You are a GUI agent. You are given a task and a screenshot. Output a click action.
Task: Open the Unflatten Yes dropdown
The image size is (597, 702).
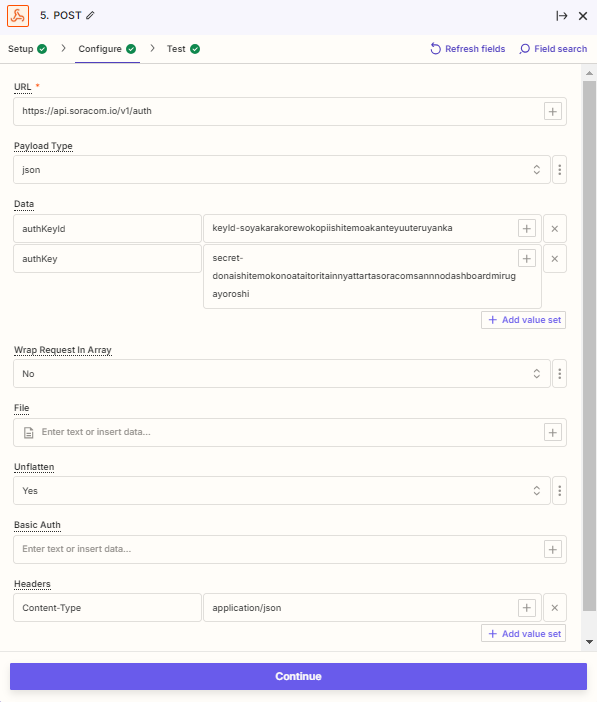coord(282,491)
